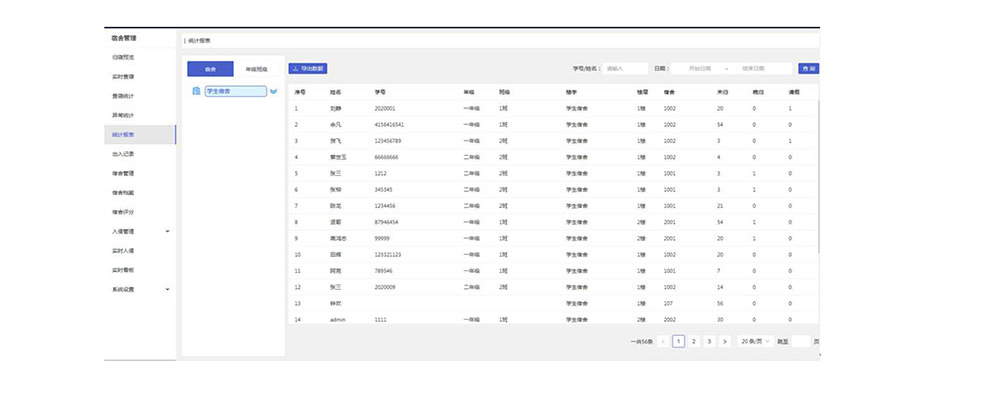The height and width of the screenshot is (397, 1000).
Task: Click the 班级 column header
Action: click(504, 93)
